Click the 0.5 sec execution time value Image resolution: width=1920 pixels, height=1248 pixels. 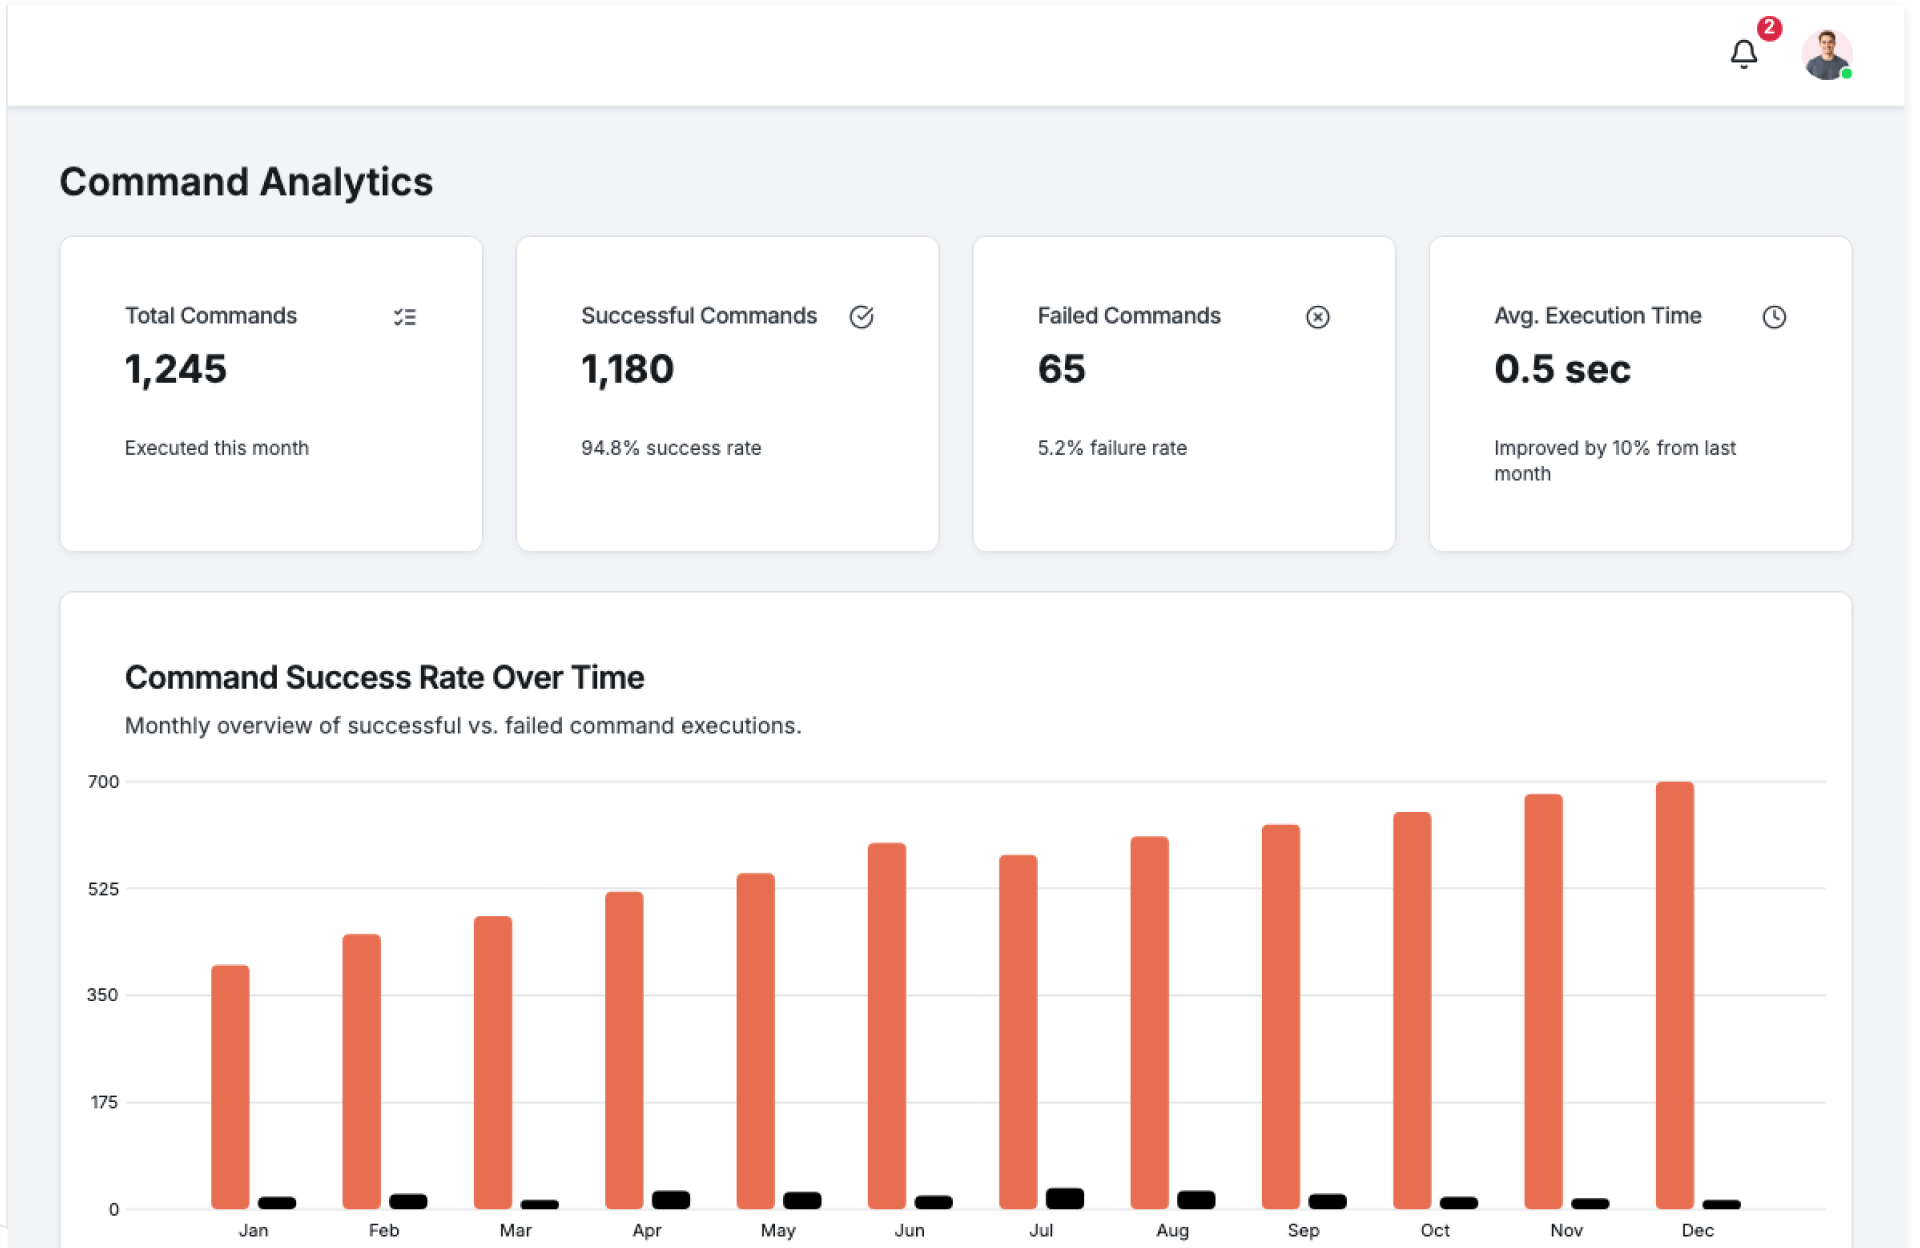click(1561, 369)
